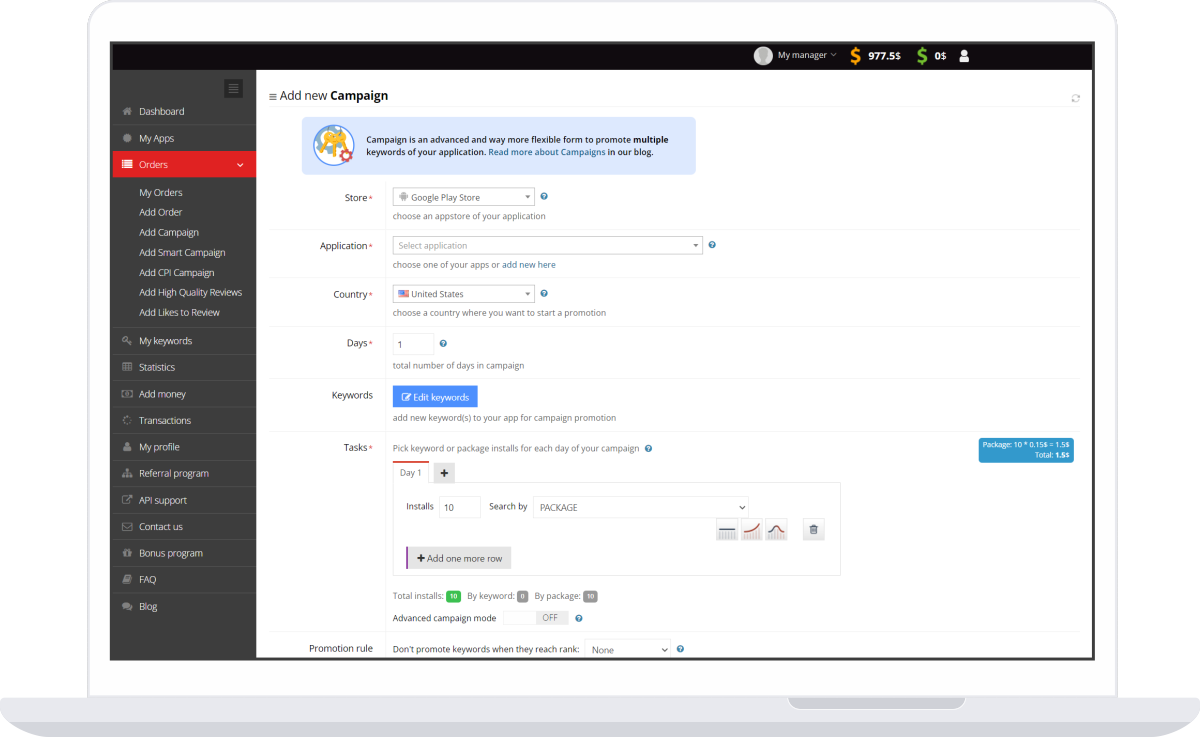
Task: Select the bell curve distribution icon
Action: click(777, 530)
